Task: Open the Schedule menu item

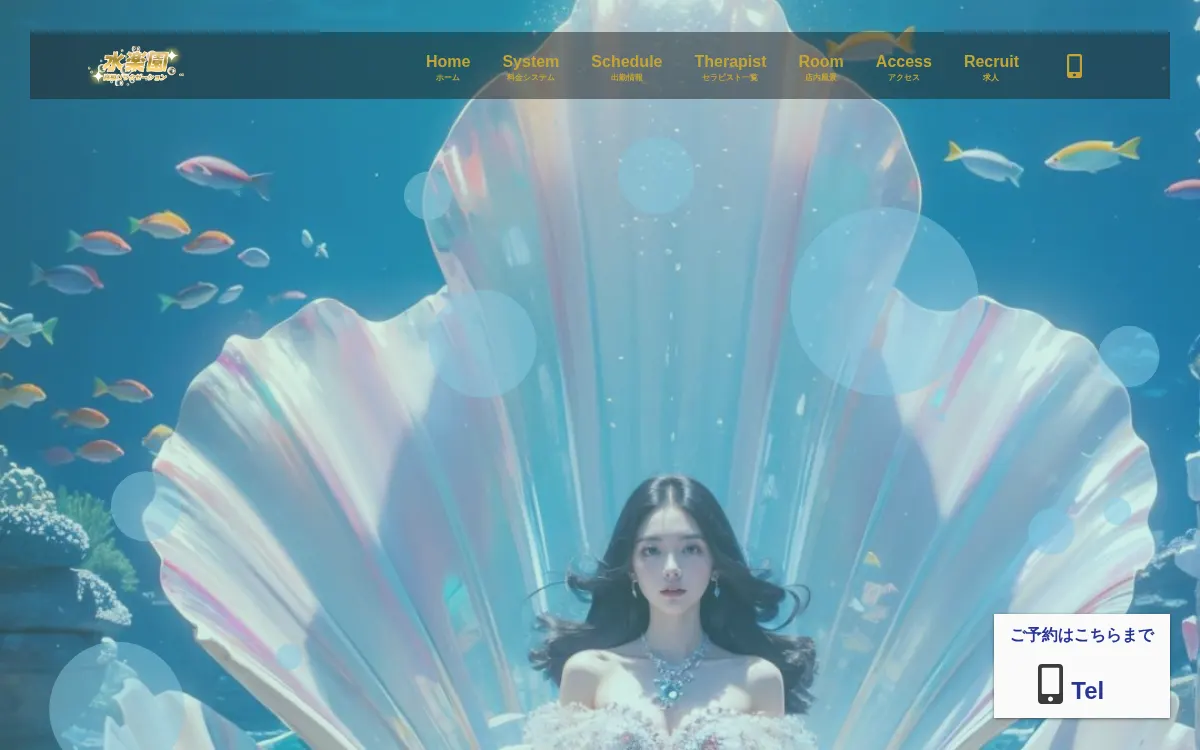Action: [626, 67]
